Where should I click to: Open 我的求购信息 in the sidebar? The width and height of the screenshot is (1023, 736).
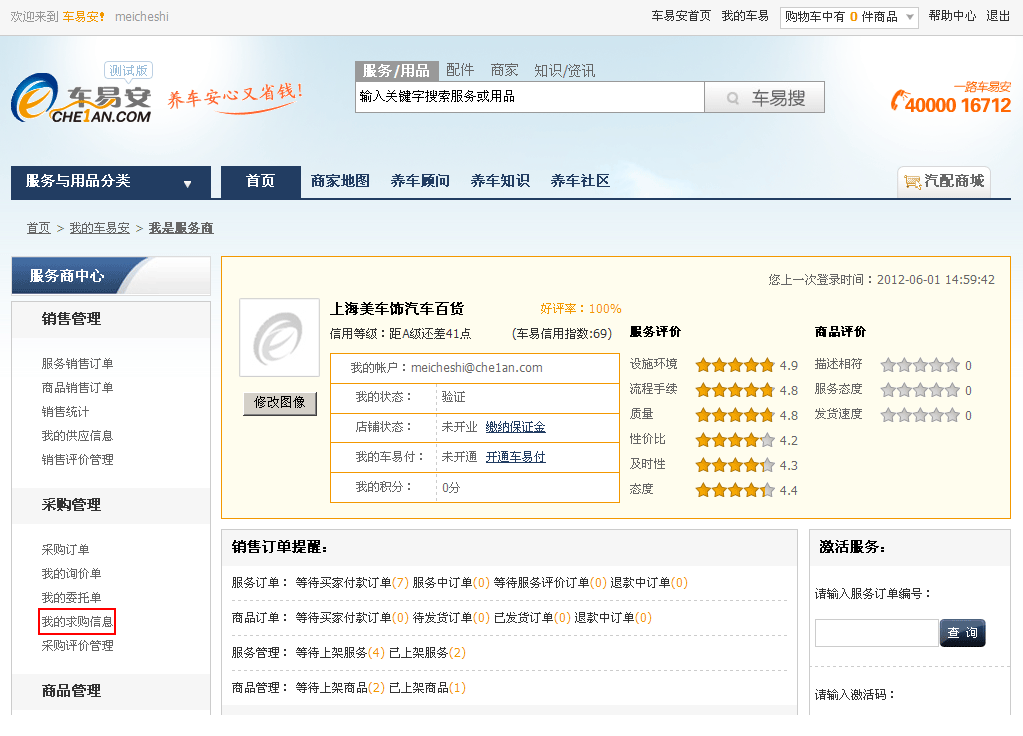(78, 622)
